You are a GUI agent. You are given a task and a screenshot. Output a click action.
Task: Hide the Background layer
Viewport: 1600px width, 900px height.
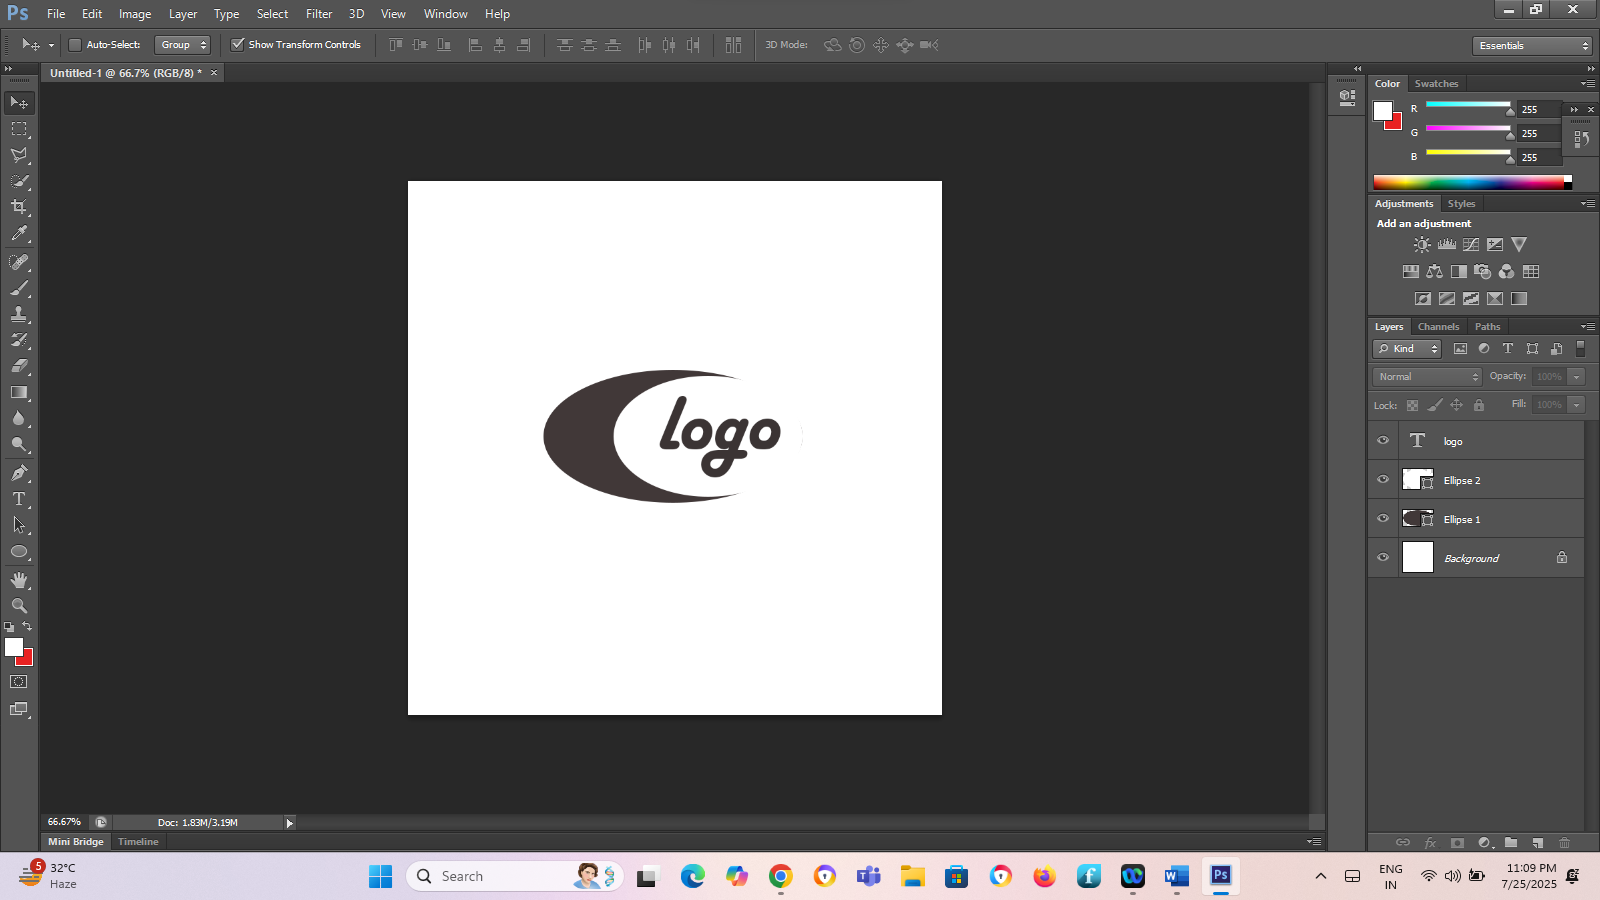1383,557
